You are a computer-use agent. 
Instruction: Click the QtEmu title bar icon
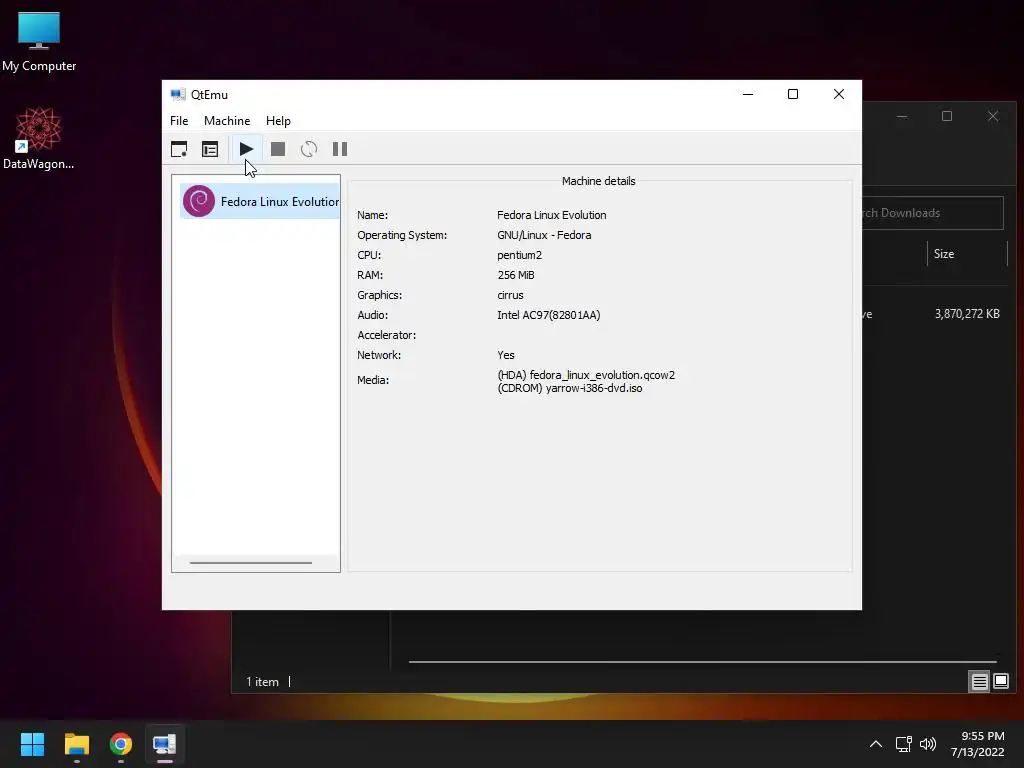point(178,95)
